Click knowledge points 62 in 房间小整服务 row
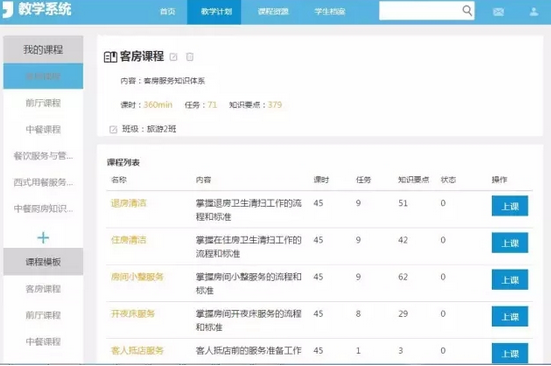This screenshot has height=366, width=551. 403,277
